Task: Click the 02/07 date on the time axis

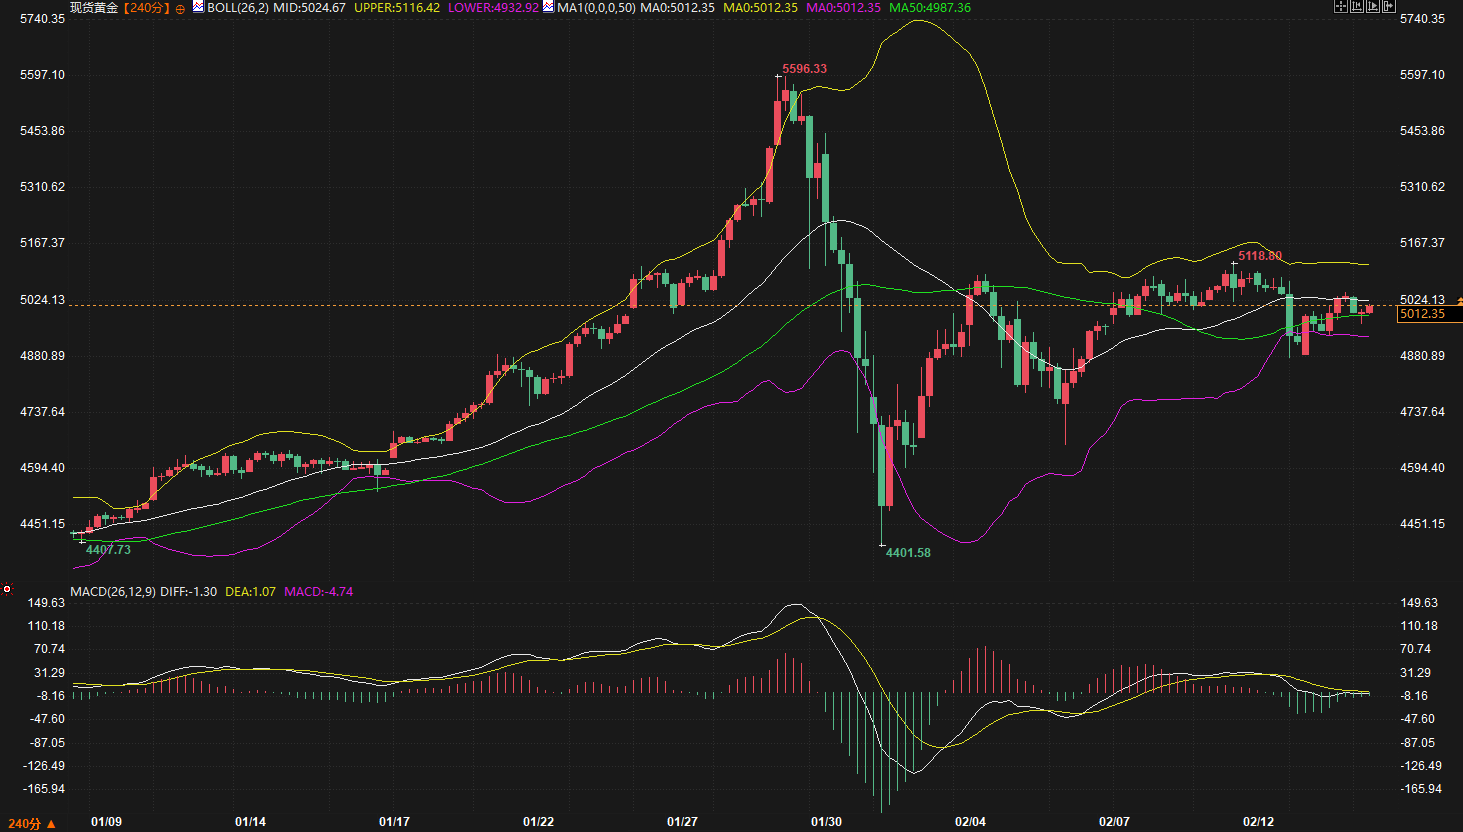Action: point(1114,822)
